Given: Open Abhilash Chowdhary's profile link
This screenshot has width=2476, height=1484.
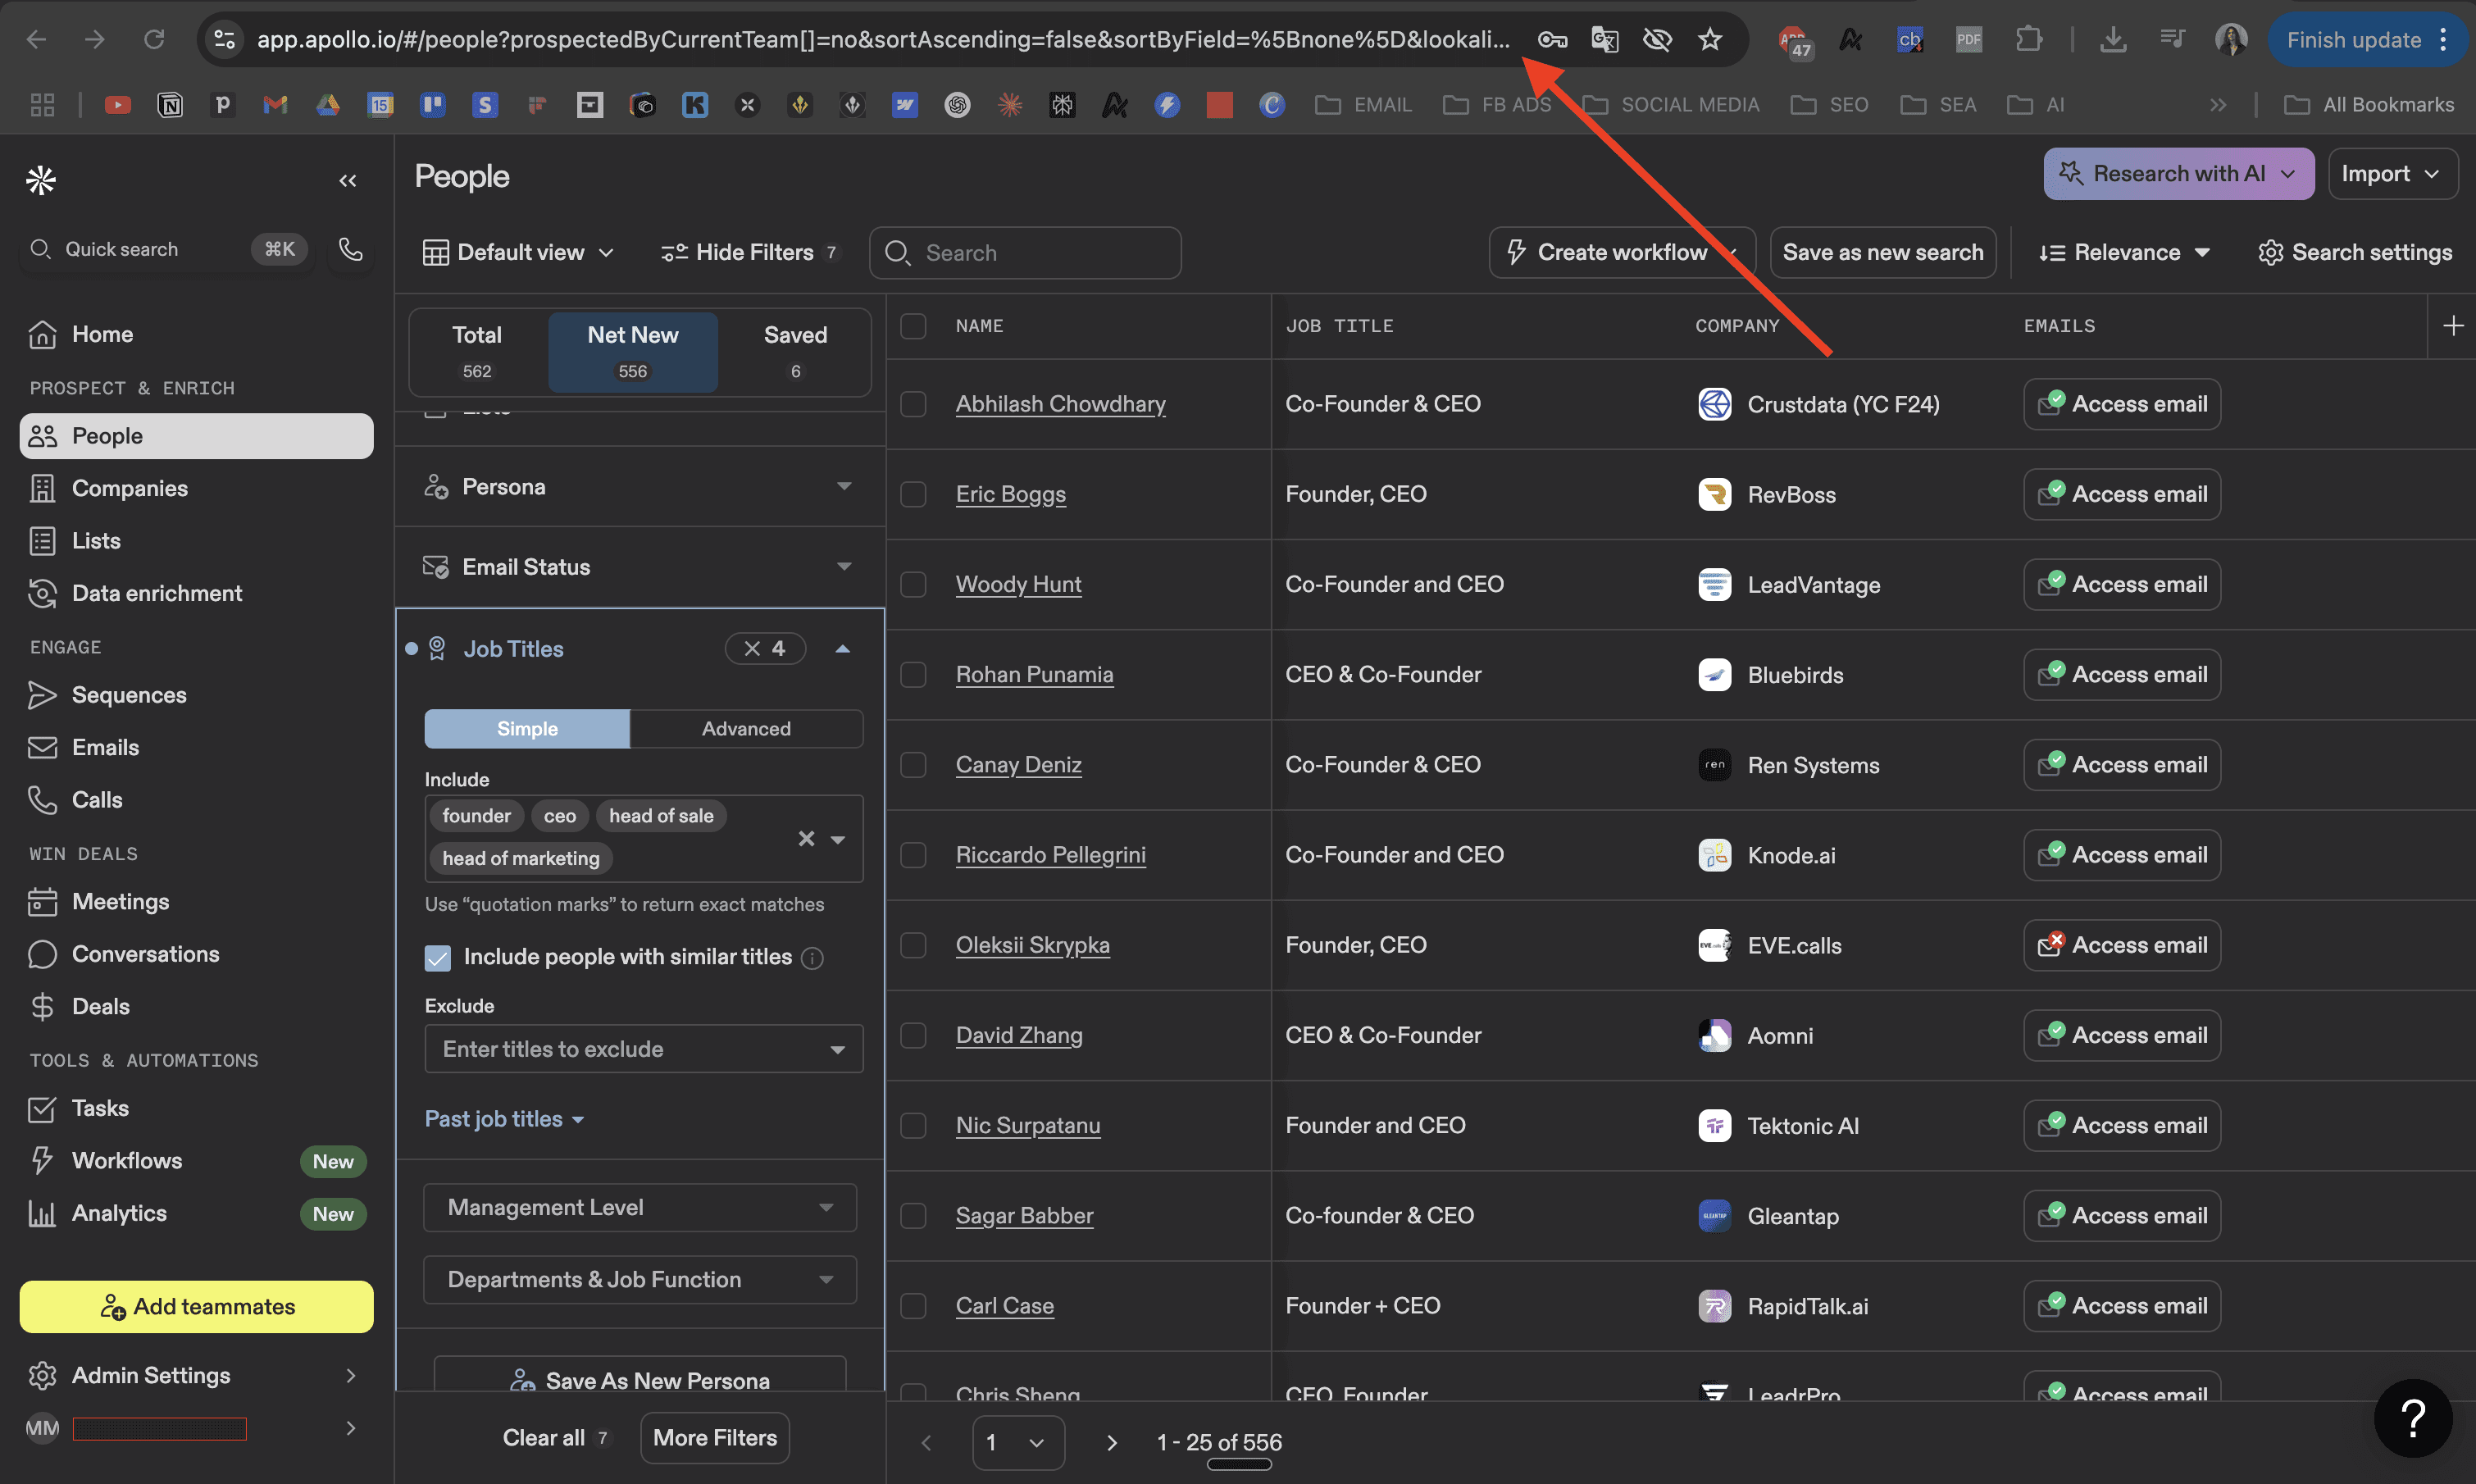Looking at the screenshot, I should [x=1060, y=404].
